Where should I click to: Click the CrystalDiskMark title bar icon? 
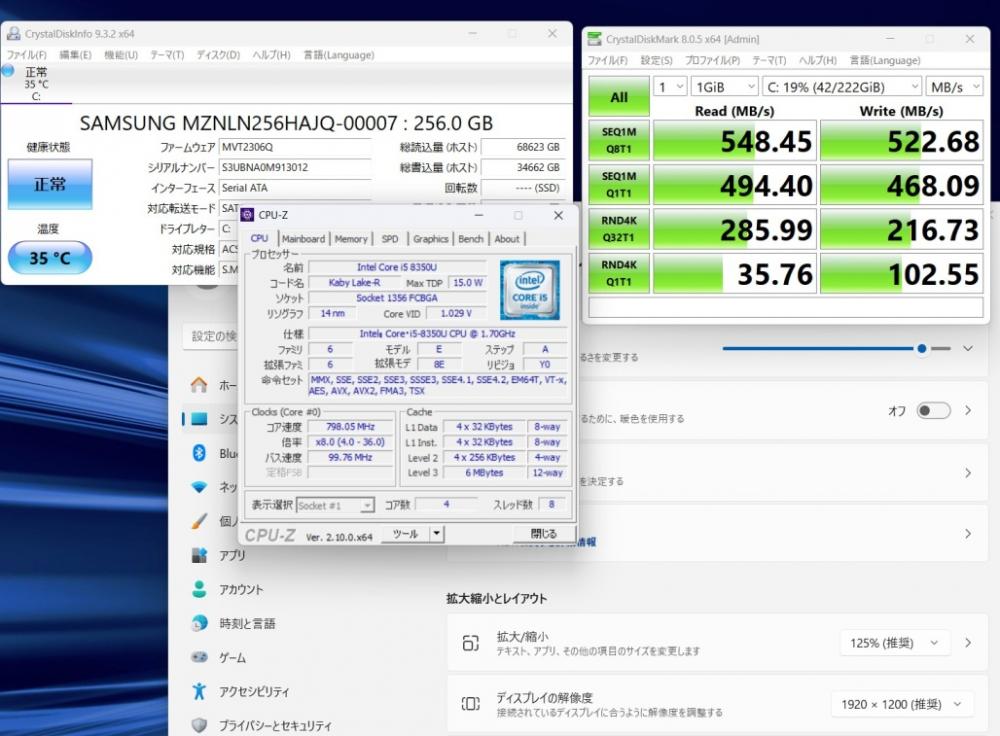tap(594, 39)
